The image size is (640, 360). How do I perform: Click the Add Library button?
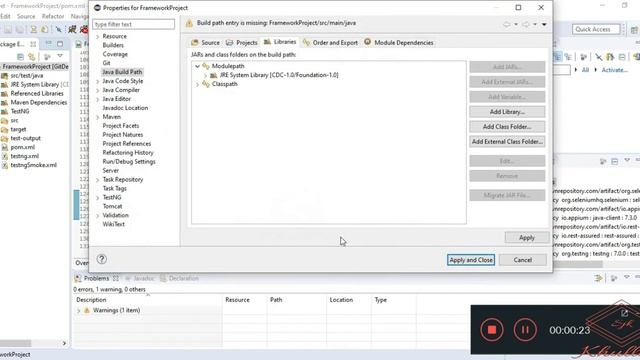coord(507,112)
